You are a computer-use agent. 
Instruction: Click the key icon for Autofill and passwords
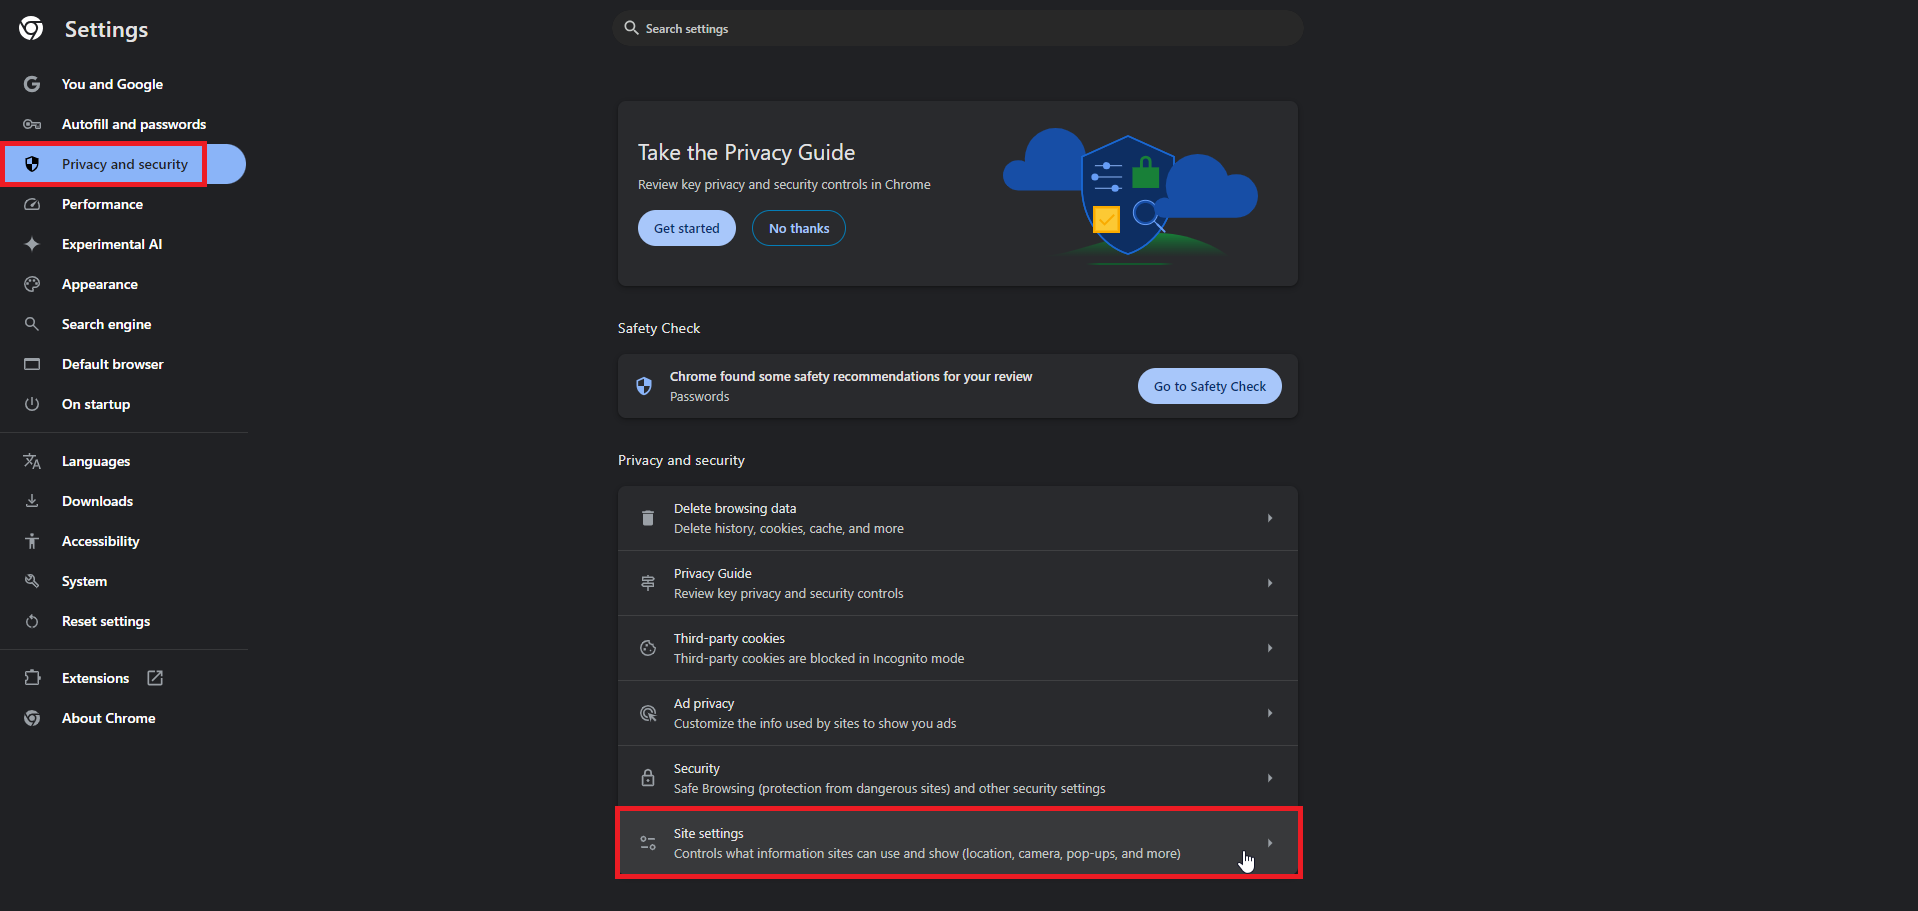coord(32,124)
